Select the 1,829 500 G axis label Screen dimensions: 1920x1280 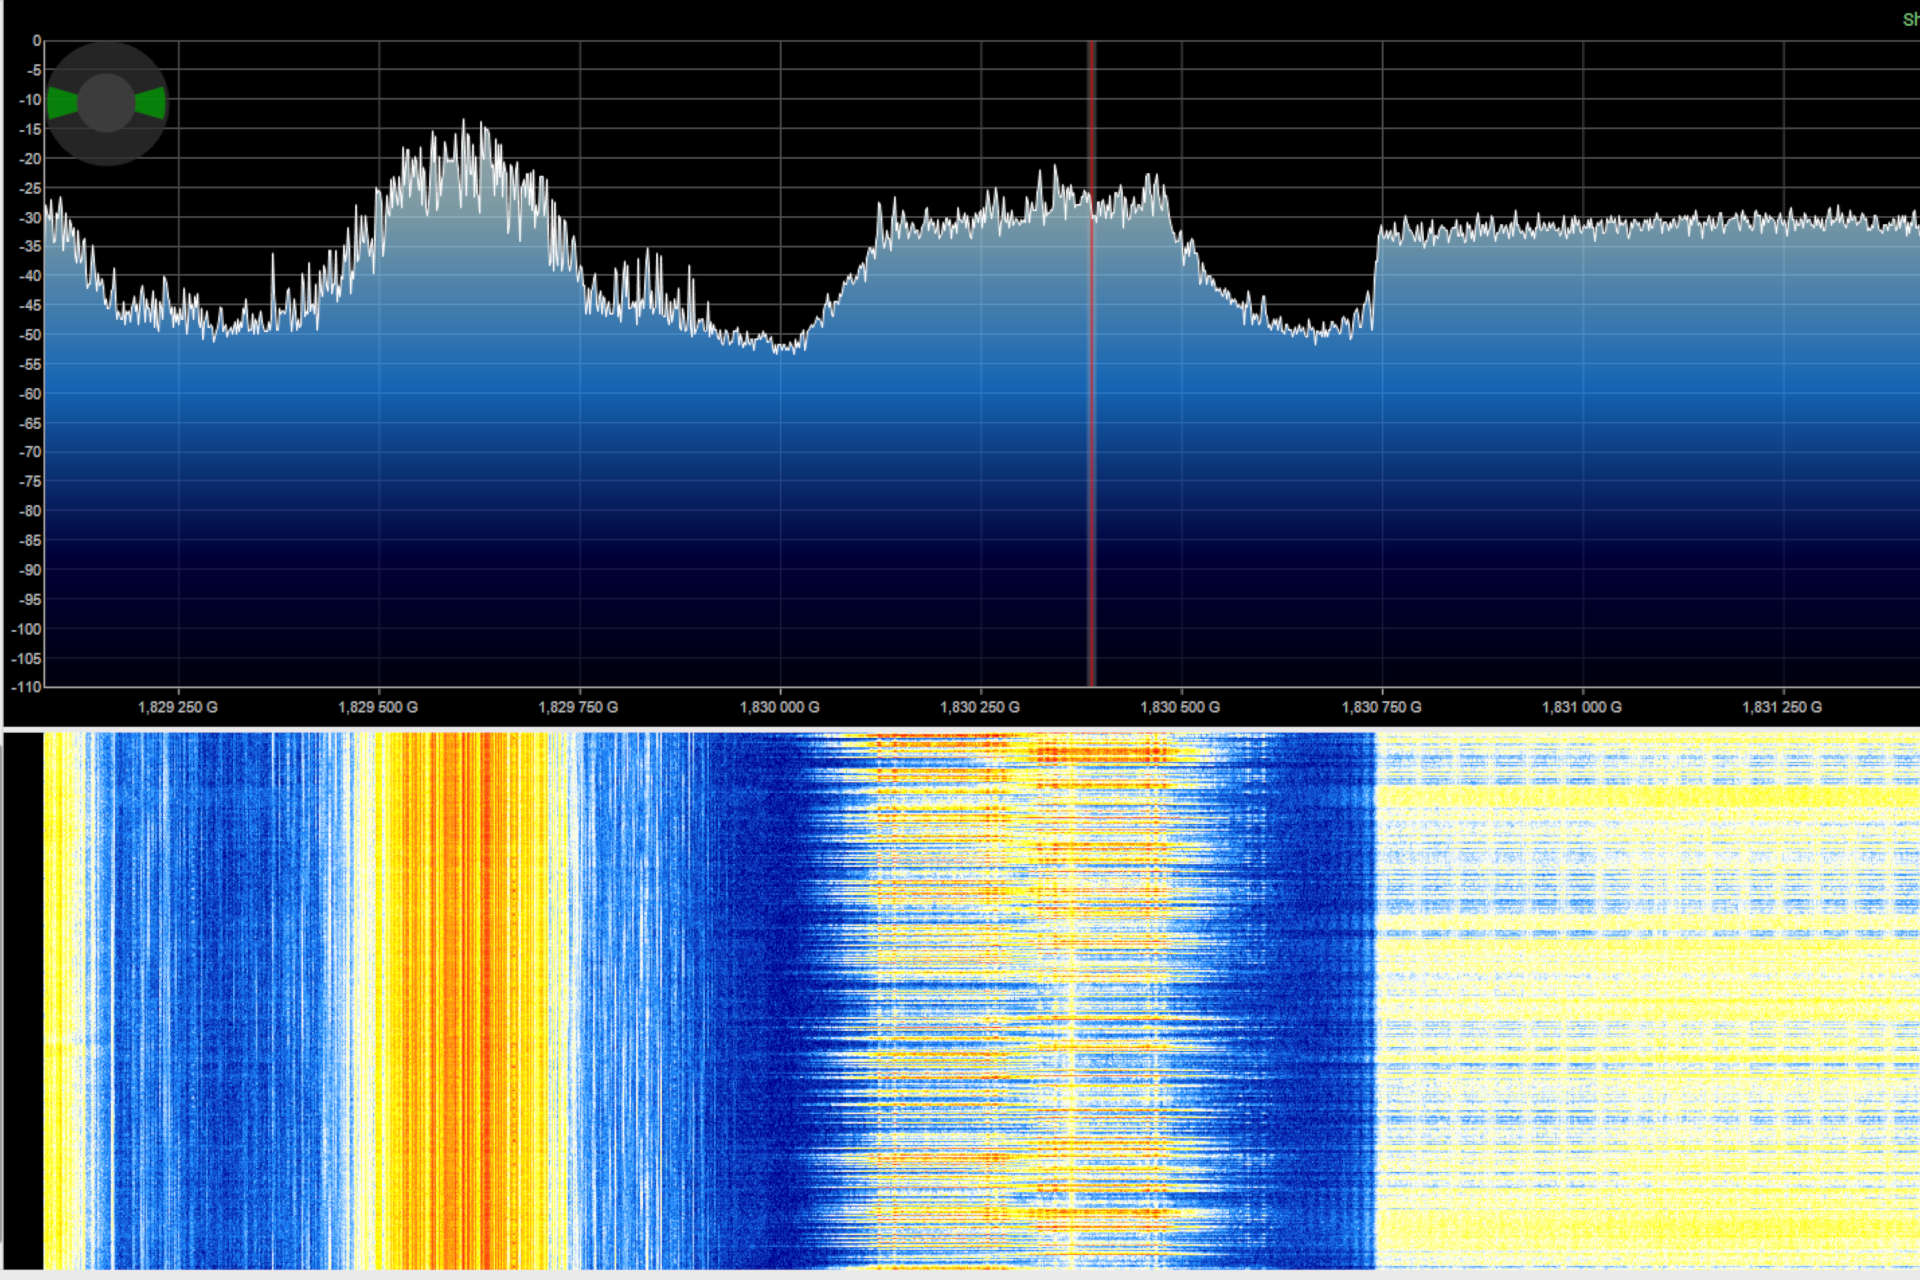378,707
